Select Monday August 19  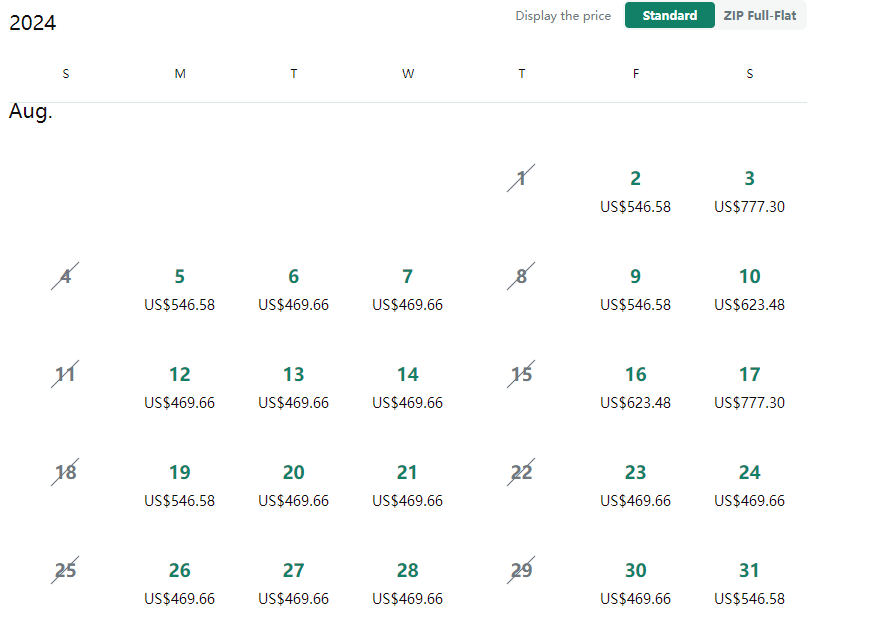click(x=179, y=485)
